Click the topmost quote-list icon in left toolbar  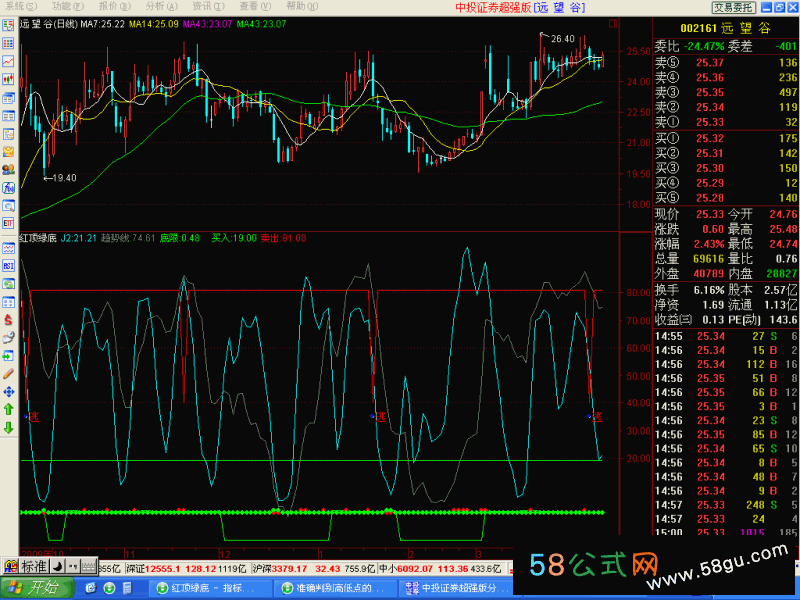tap(8, 26)
